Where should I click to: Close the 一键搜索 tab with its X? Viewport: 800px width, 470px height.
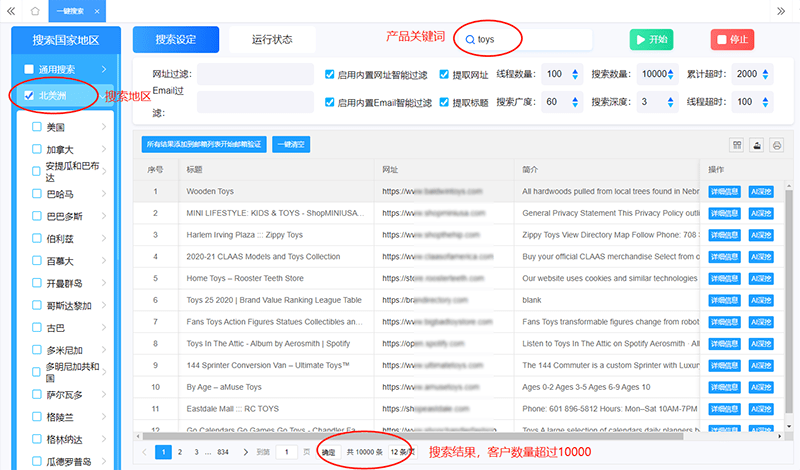pos(97,10)
